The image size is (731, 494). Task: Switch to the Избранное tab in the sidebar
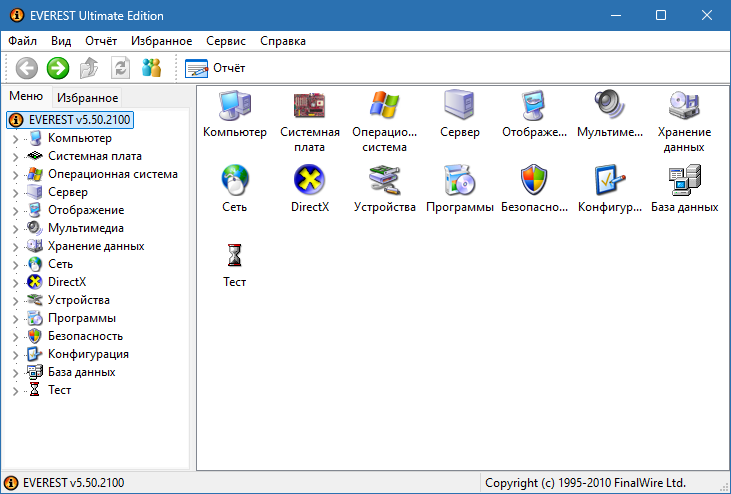[87, 98]
